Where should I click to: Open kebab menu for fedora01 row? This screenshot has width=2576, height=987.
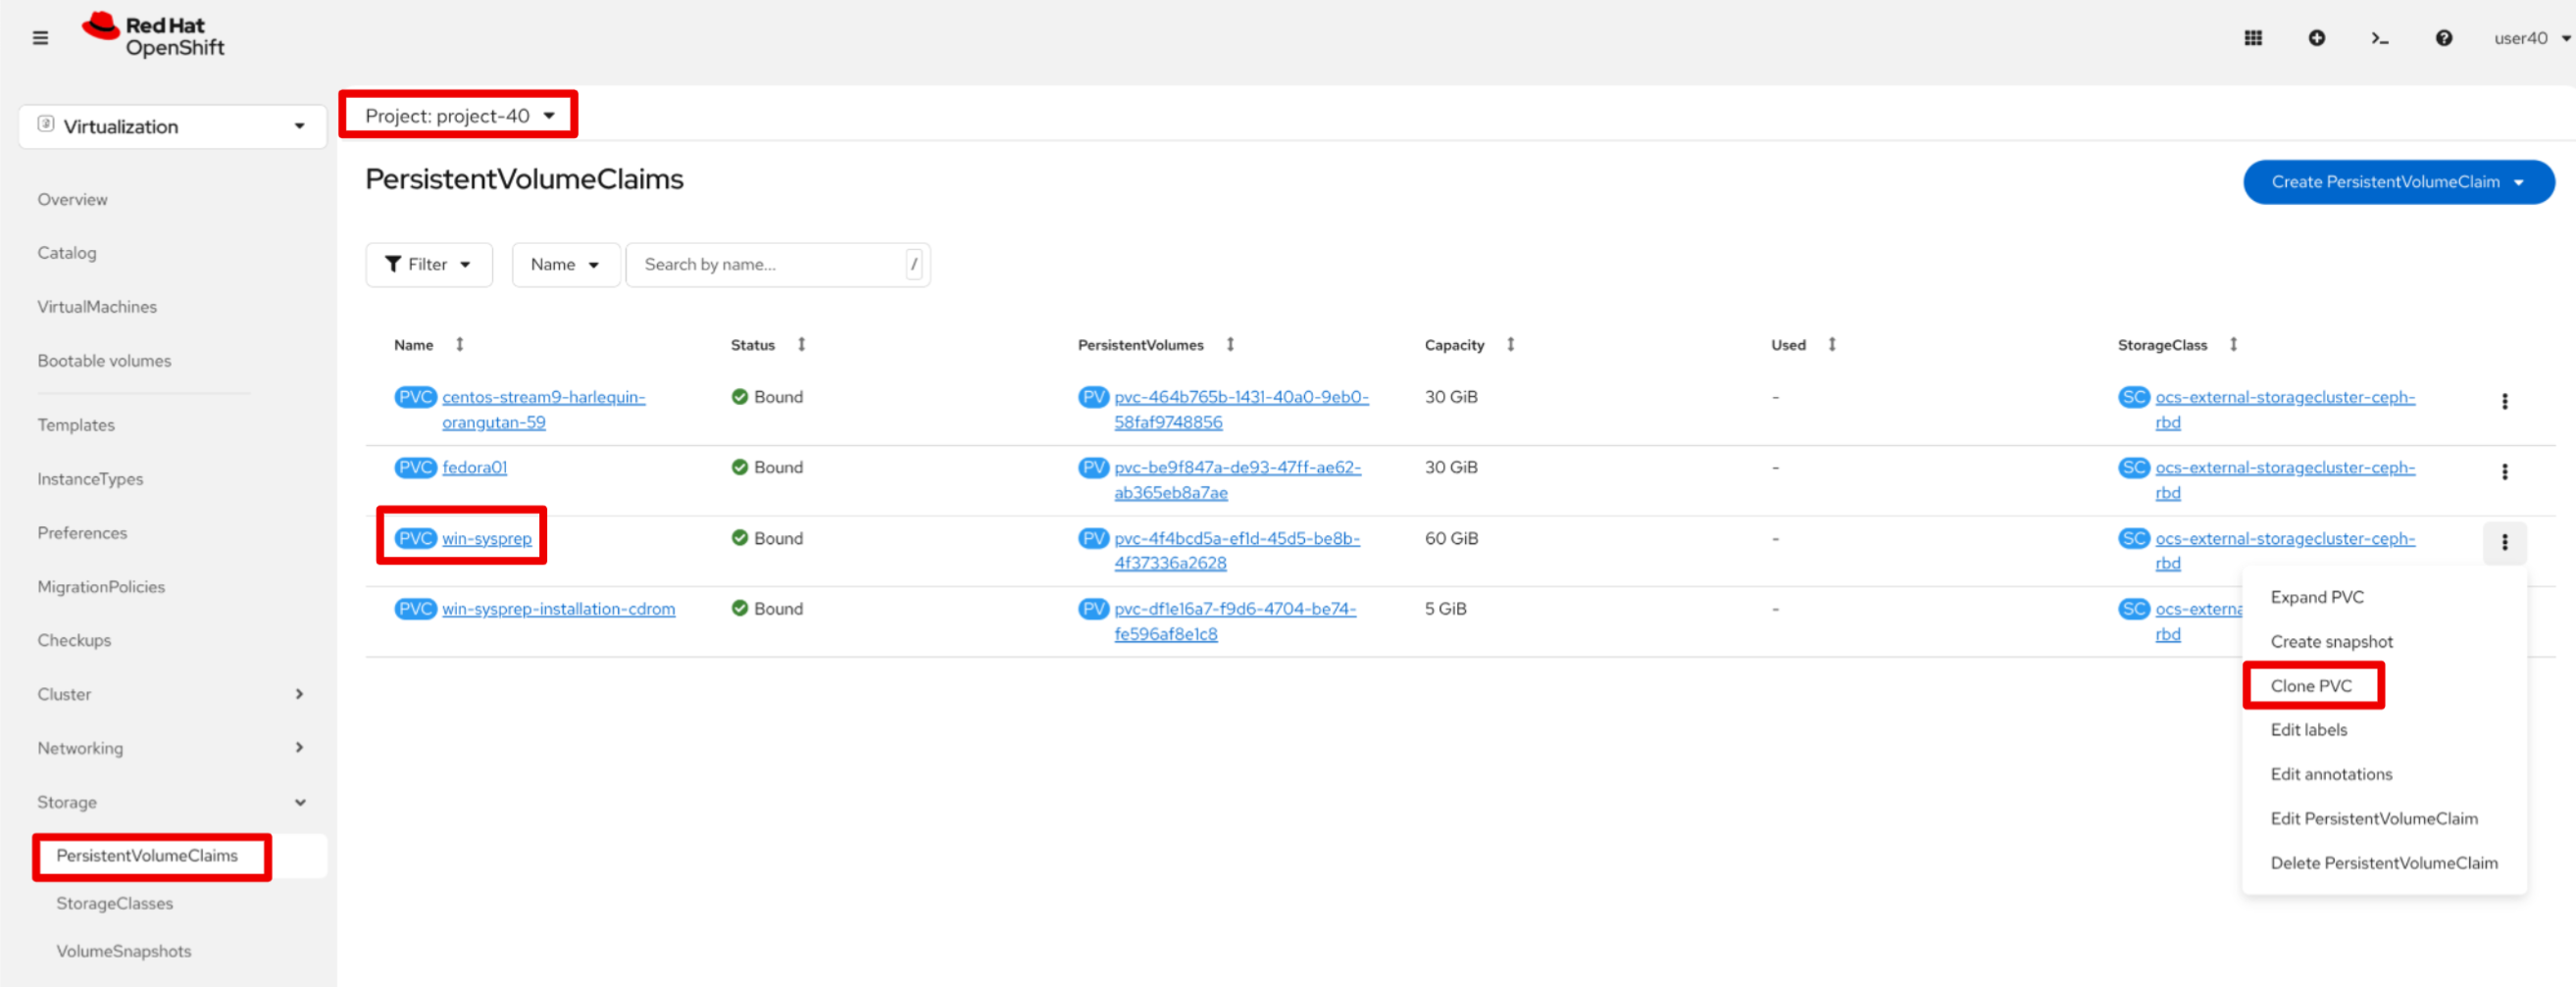(2504, 472)
